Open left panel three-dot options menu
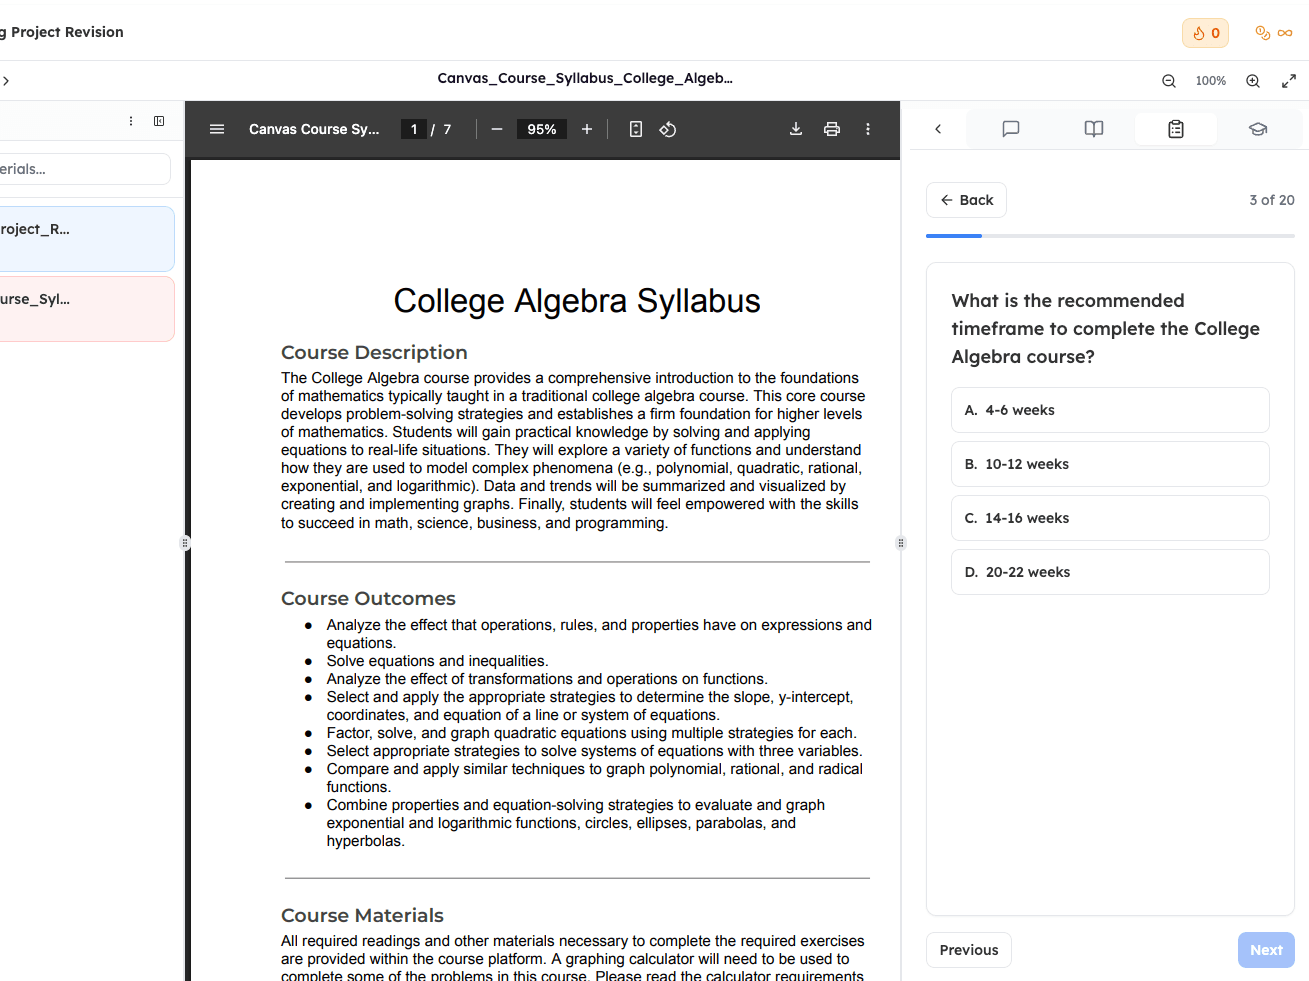Screen dimensions: 1309x981 tap(131, 121)
